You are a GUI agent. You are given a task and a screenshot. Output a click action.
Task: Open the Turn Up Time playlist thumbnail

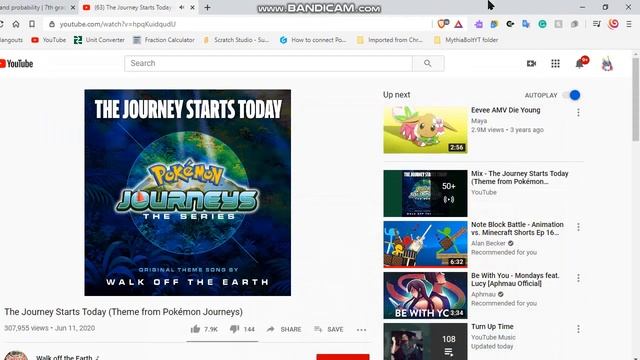point(425,341)
